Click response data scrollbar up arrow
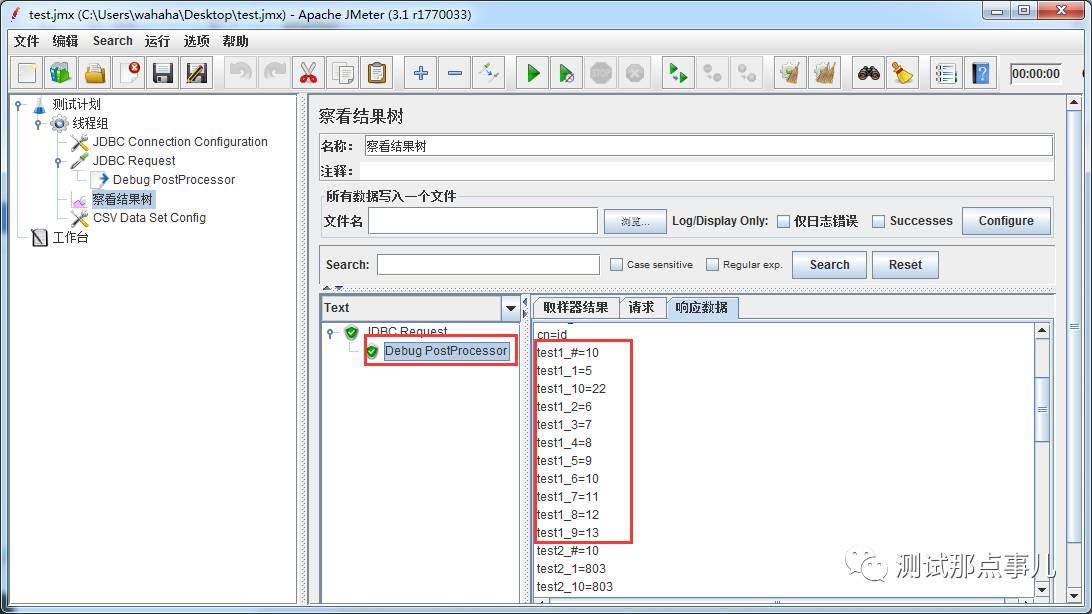The image size is (1092, 614). tap(1042, 331)
